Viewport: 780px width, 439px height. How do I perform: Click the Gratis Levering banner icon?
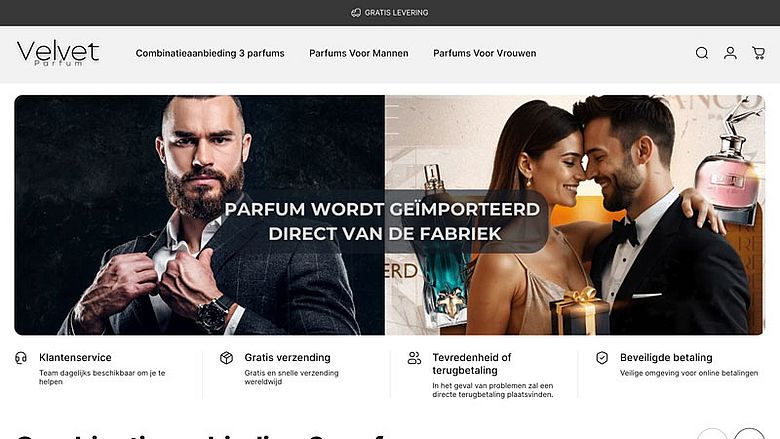356,13
